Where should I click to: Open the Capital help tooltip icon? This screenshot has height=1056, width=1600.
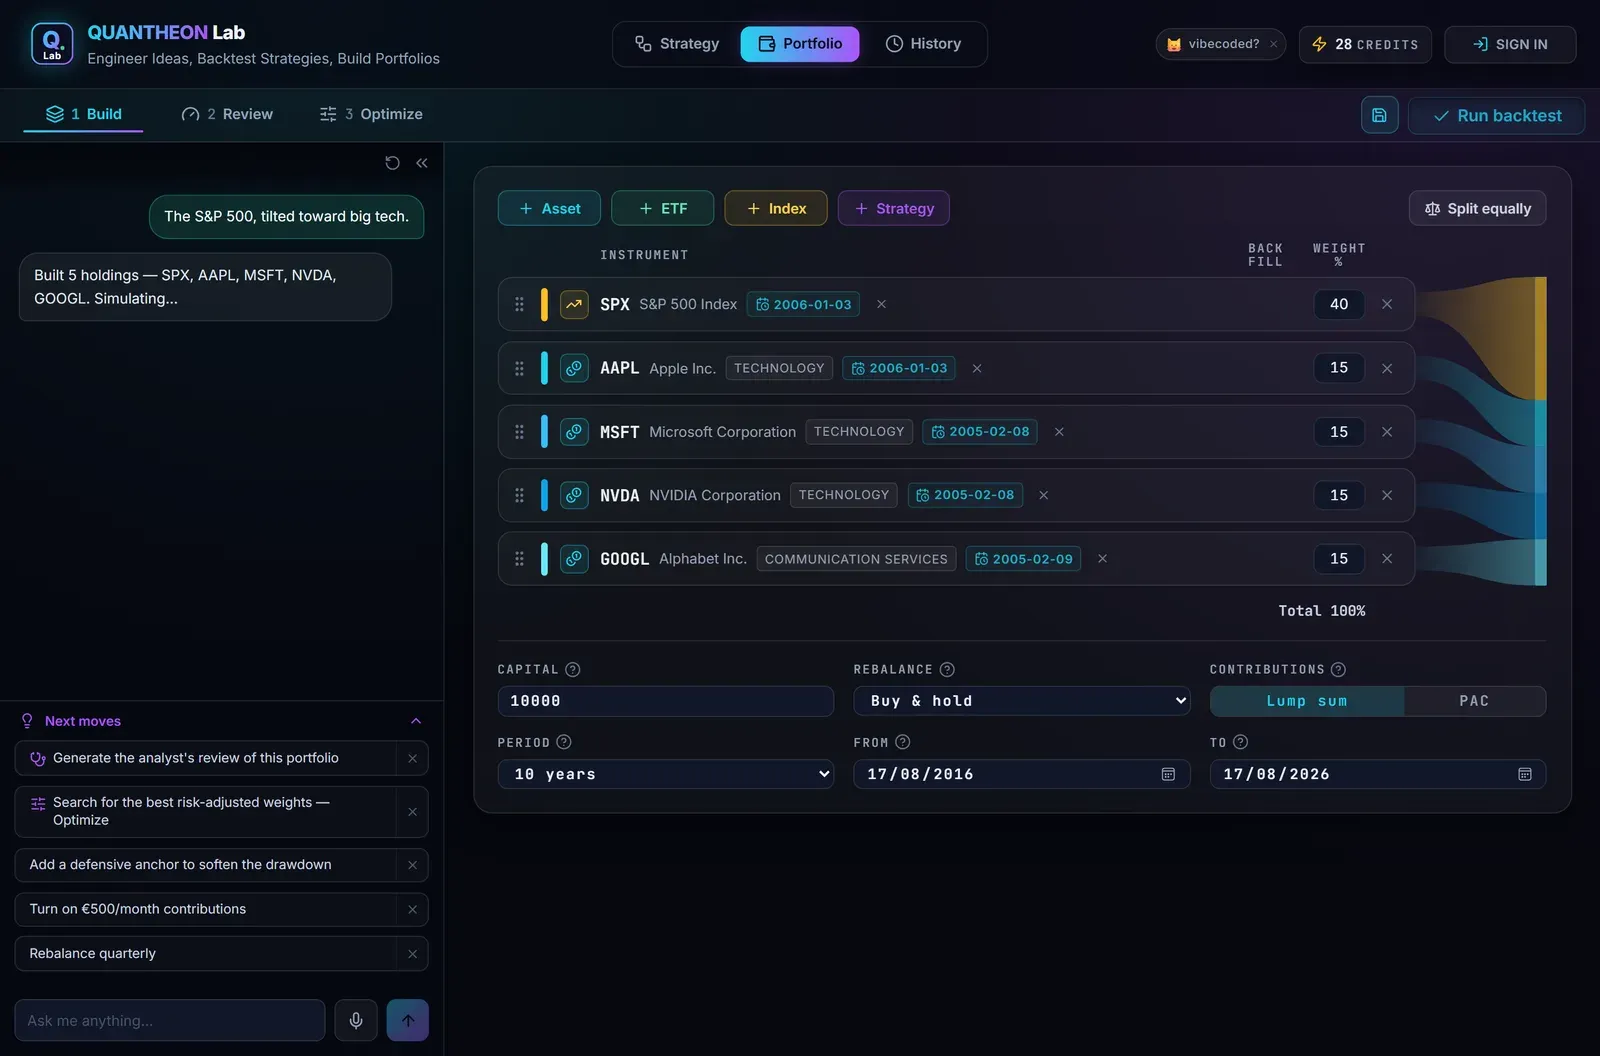(x=573, y=670)
